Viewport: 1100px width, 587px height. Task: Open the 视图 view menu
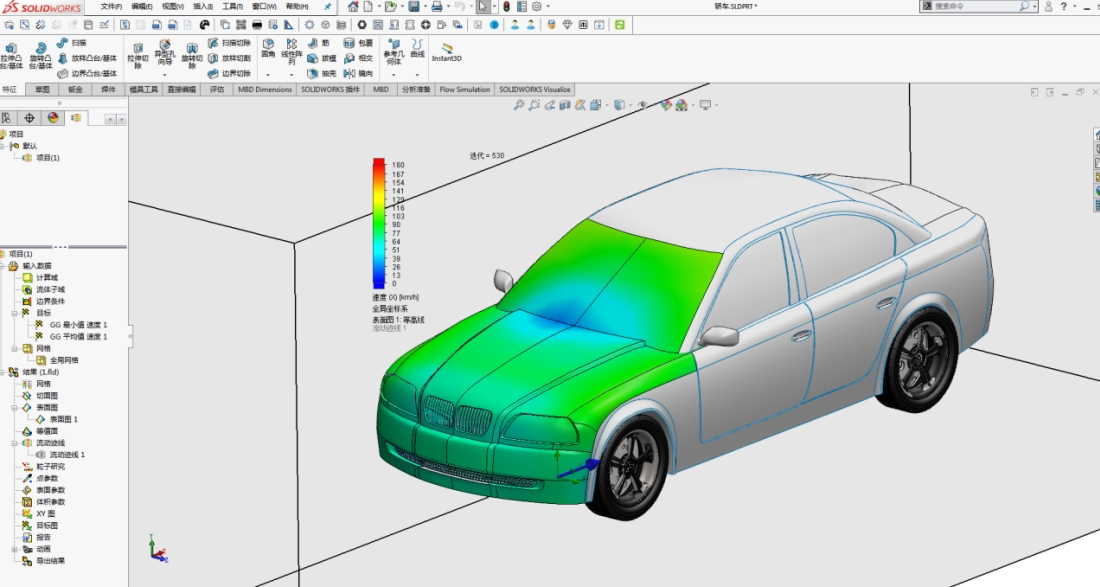coord(173,6)
